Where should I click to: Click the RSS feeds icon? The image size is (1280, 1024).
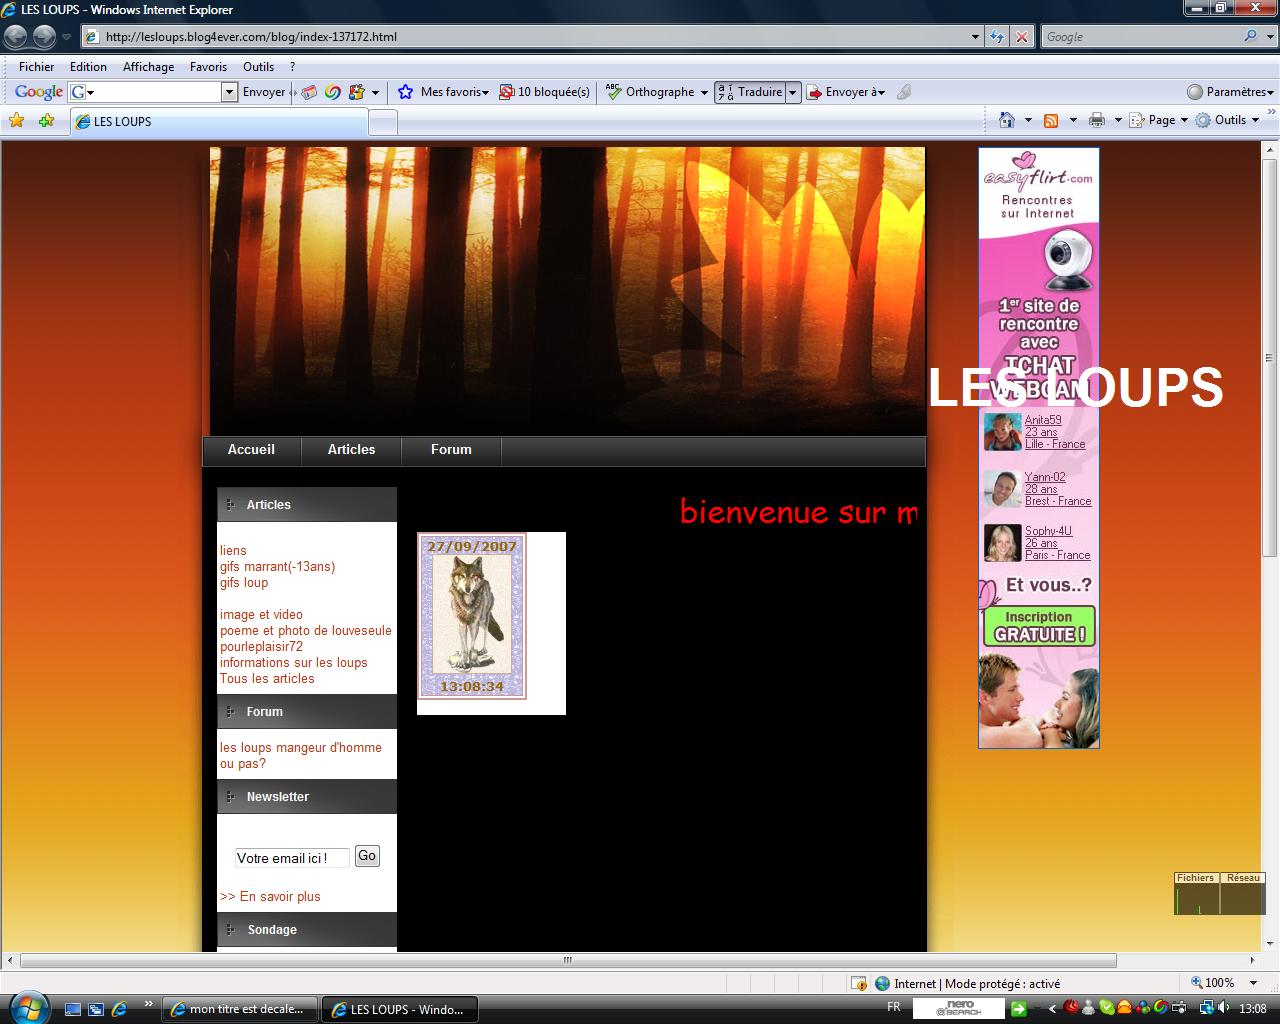click(1051, 120)
